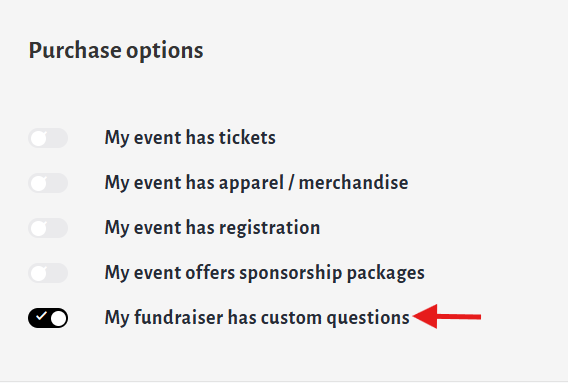Screen dimensions: 568x383
Task: Enable the event registration toggle
Action: pos(48,228)
